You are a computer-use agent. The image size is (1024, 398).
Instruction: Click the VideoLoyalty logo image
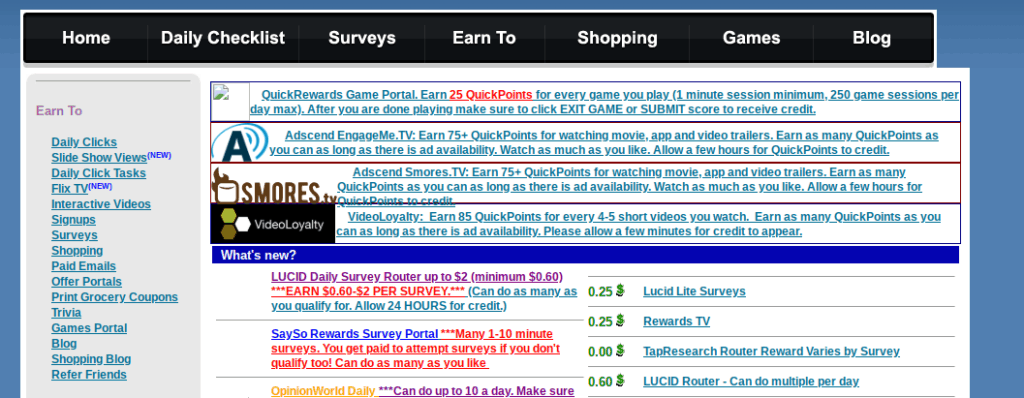(273, 224)
